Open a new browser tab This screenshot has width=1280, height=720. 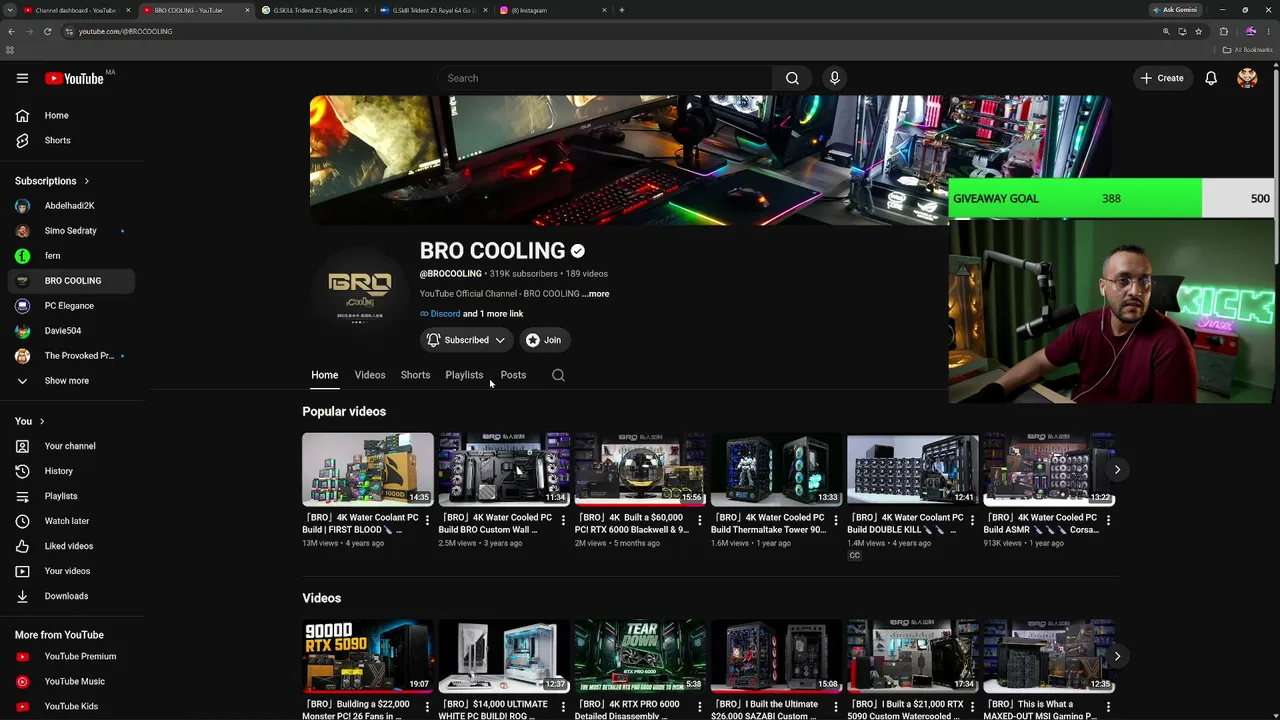coord(622,10)
